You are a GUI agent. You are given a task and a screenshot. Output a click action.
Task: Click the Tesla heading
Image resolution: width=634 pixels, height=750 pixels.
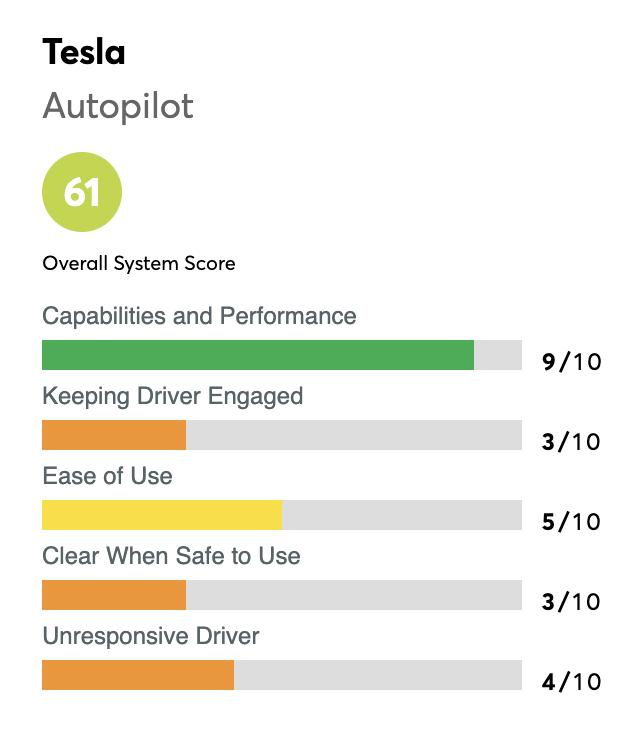84,52
